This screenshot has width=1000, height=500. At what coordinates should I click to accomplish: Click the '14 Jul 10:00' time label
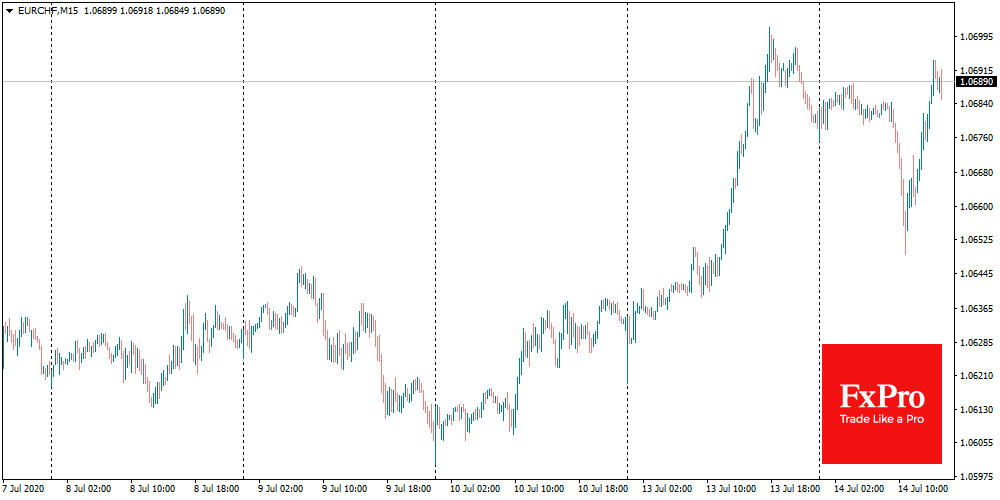921,490
